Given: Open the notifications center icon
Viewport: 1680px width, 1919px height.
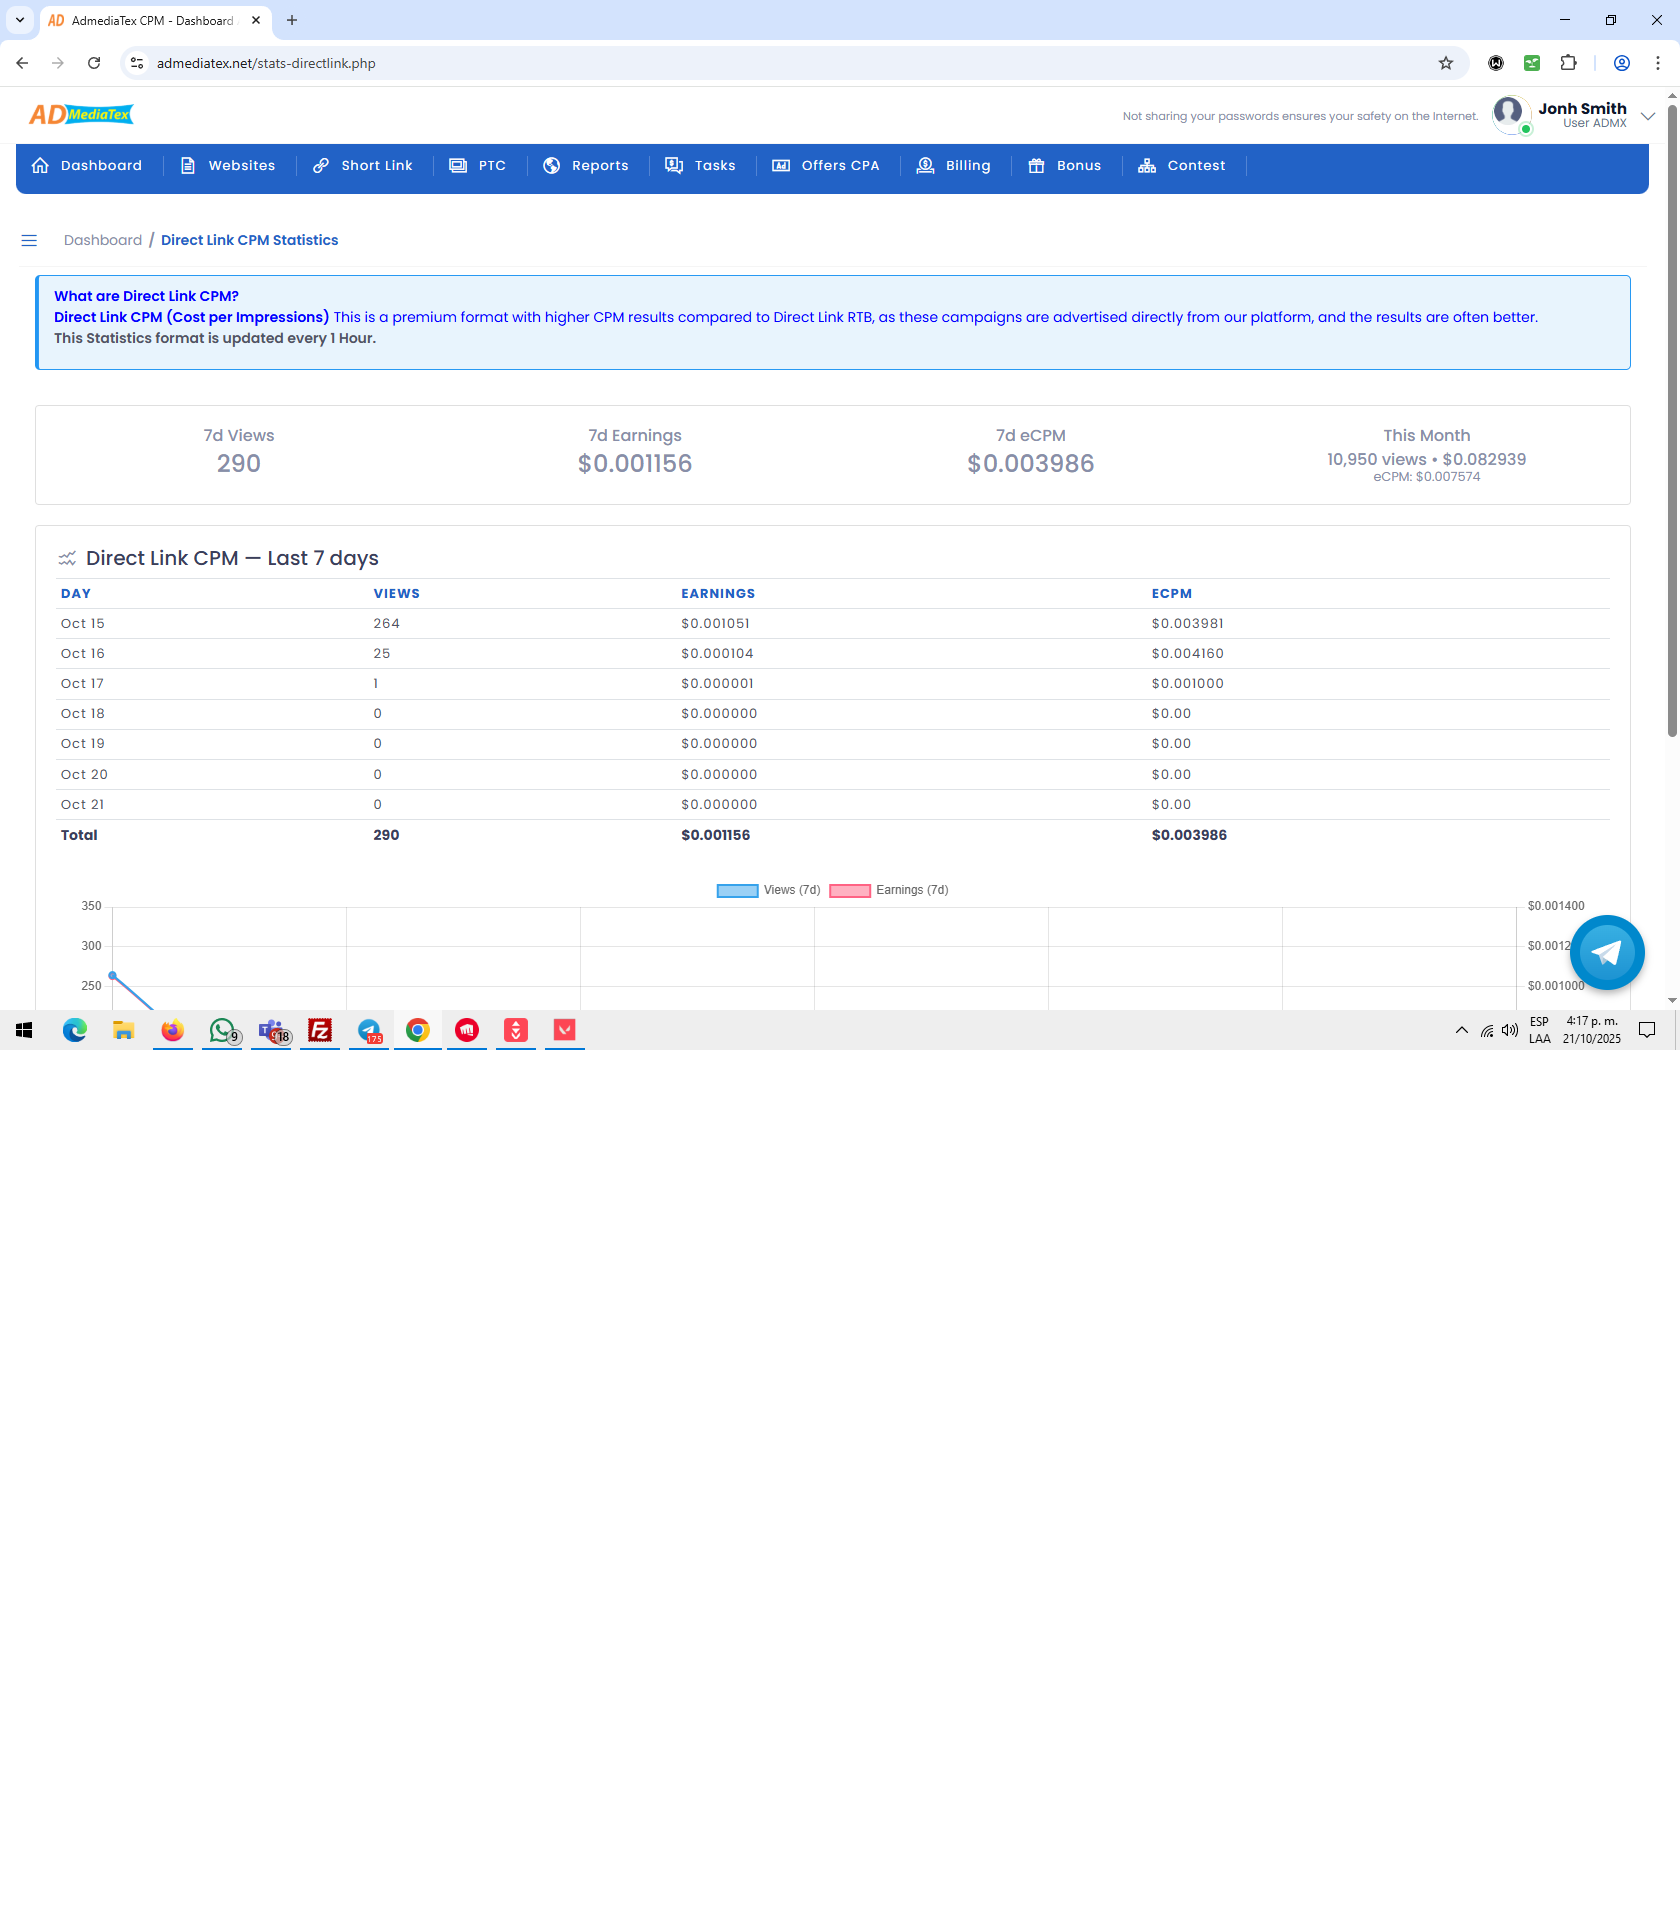Looking at the screenshot, I should 1647,1030.
